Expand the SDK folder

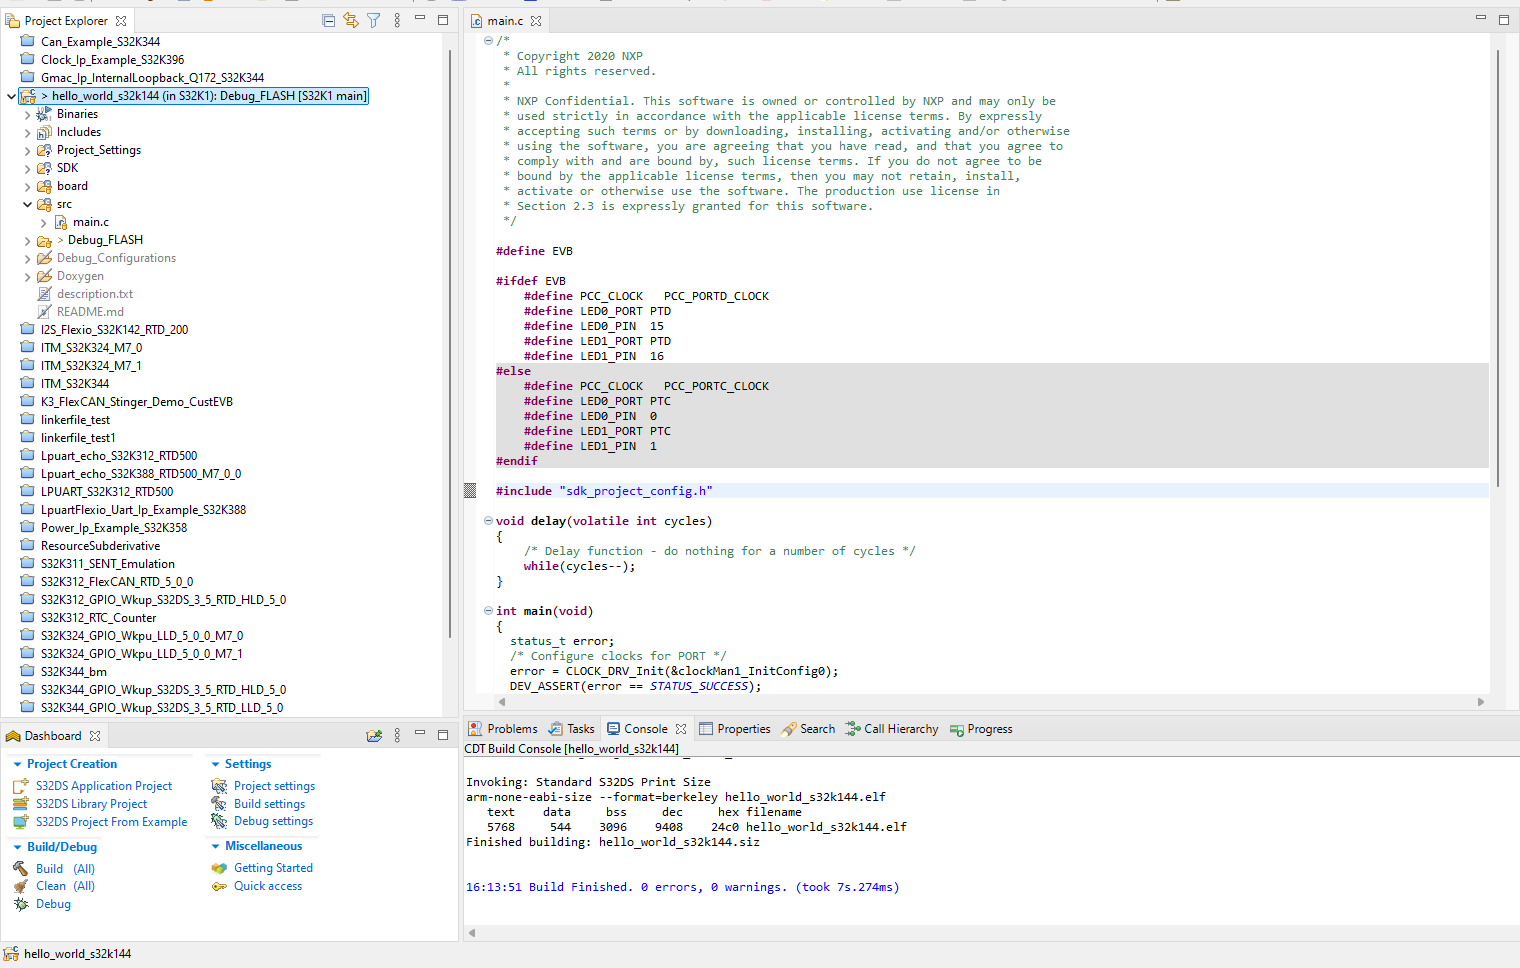click(27, 168)
